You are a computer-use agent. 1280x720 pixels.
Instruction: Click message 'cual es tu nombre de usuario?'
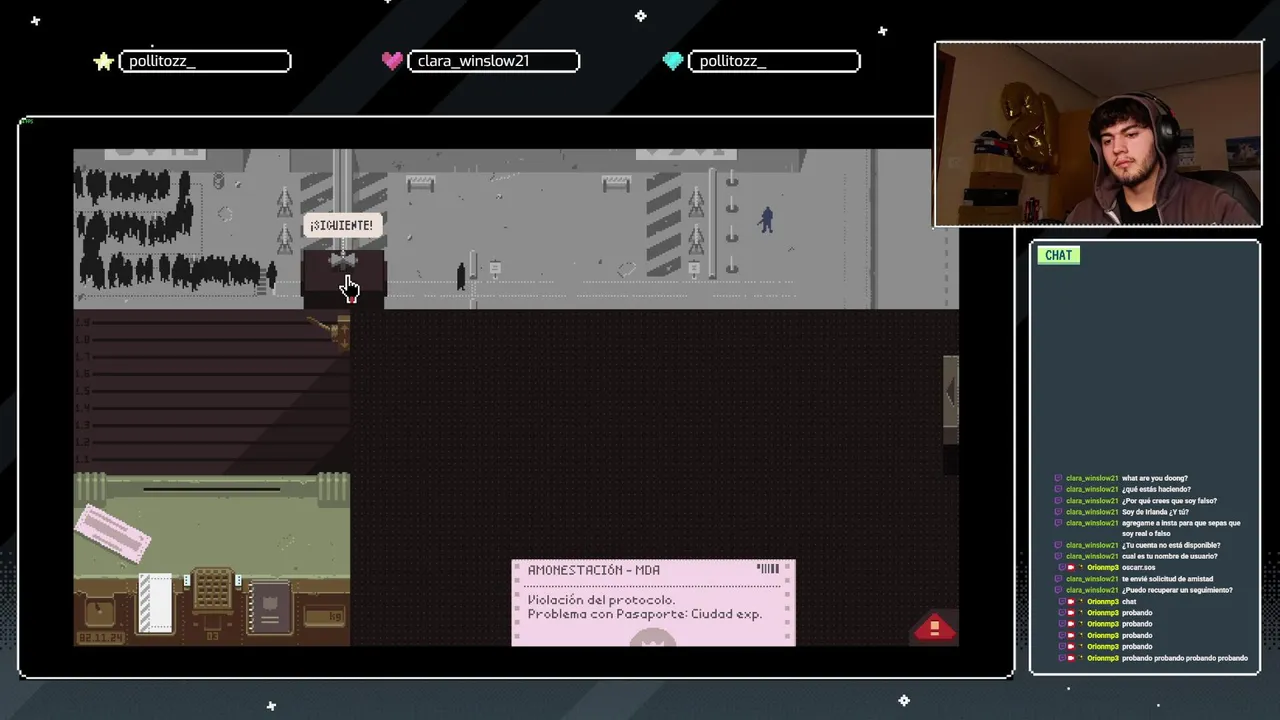tap(1169, 556)
